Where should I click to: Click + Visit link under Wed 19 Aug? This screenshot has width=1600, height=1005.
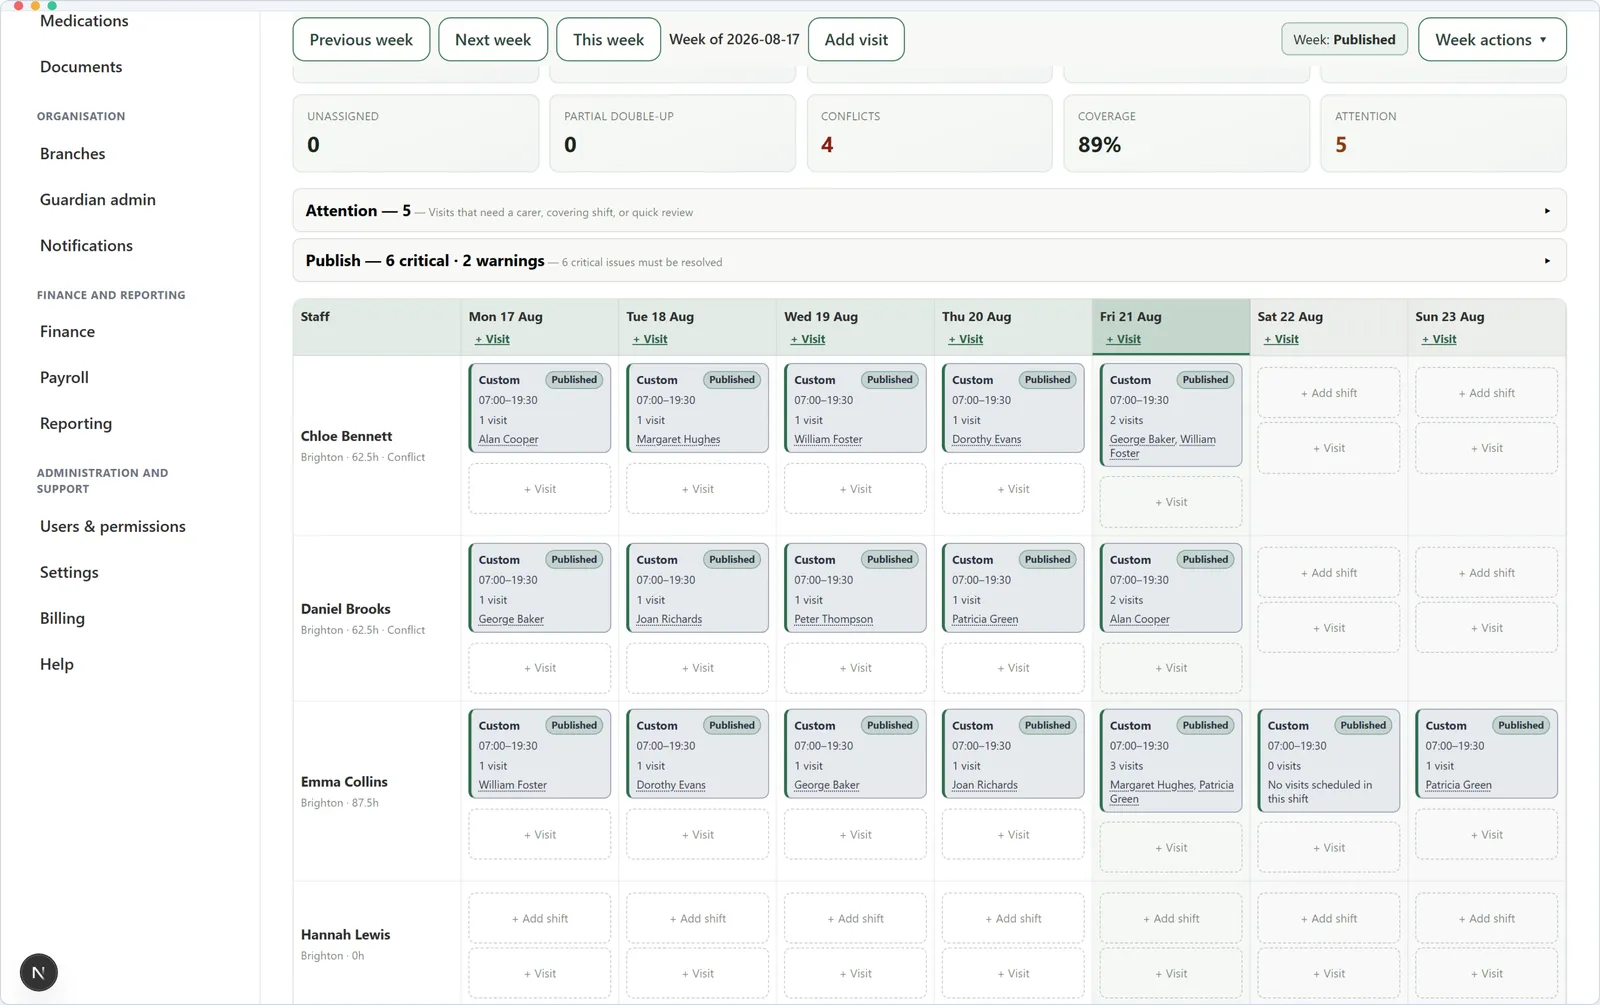pyautogui.click(x=808, y=339)
